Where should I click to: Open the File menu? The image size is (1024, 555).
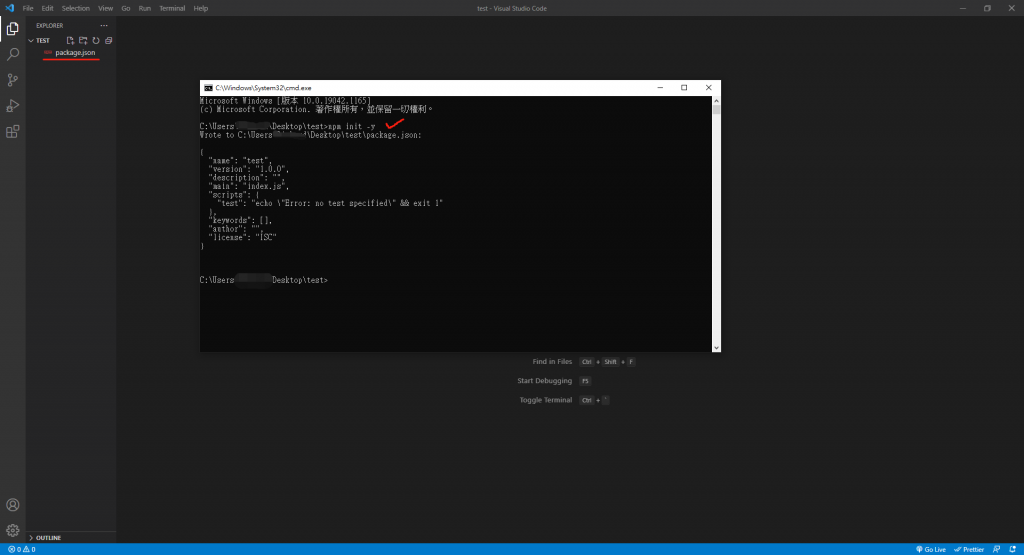28,8
